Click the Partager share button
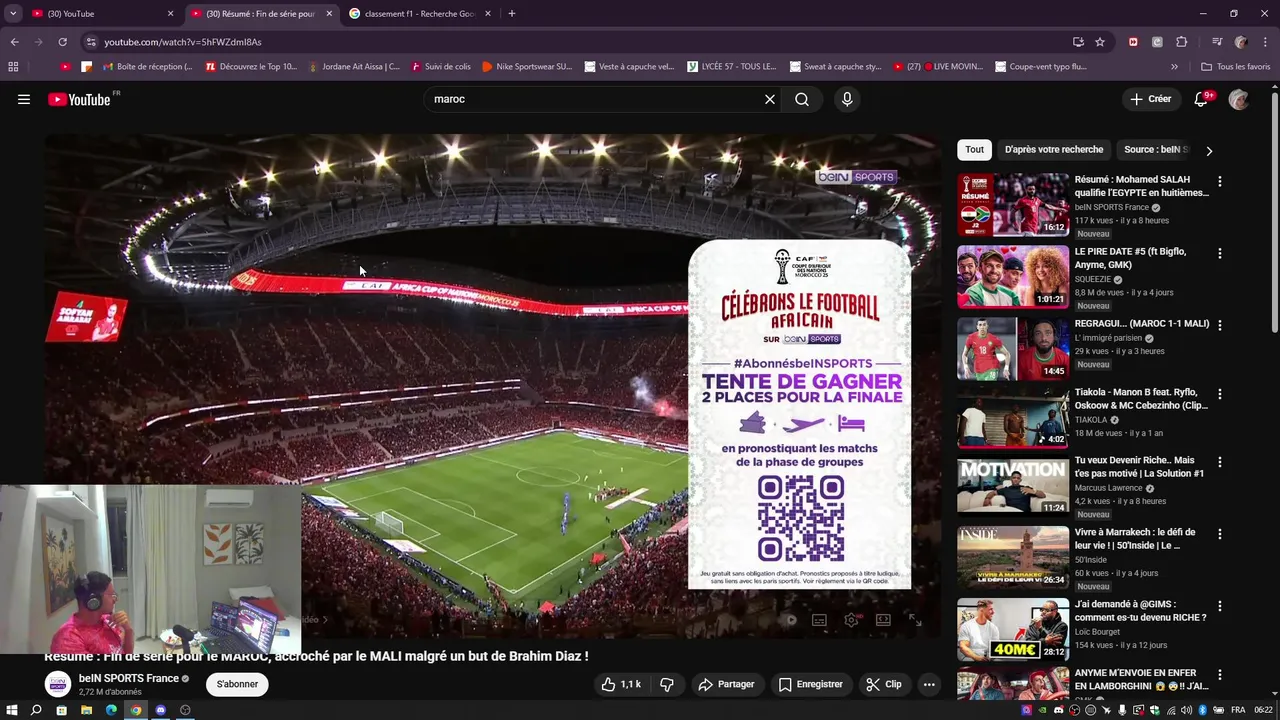 (x=726, y=684)
